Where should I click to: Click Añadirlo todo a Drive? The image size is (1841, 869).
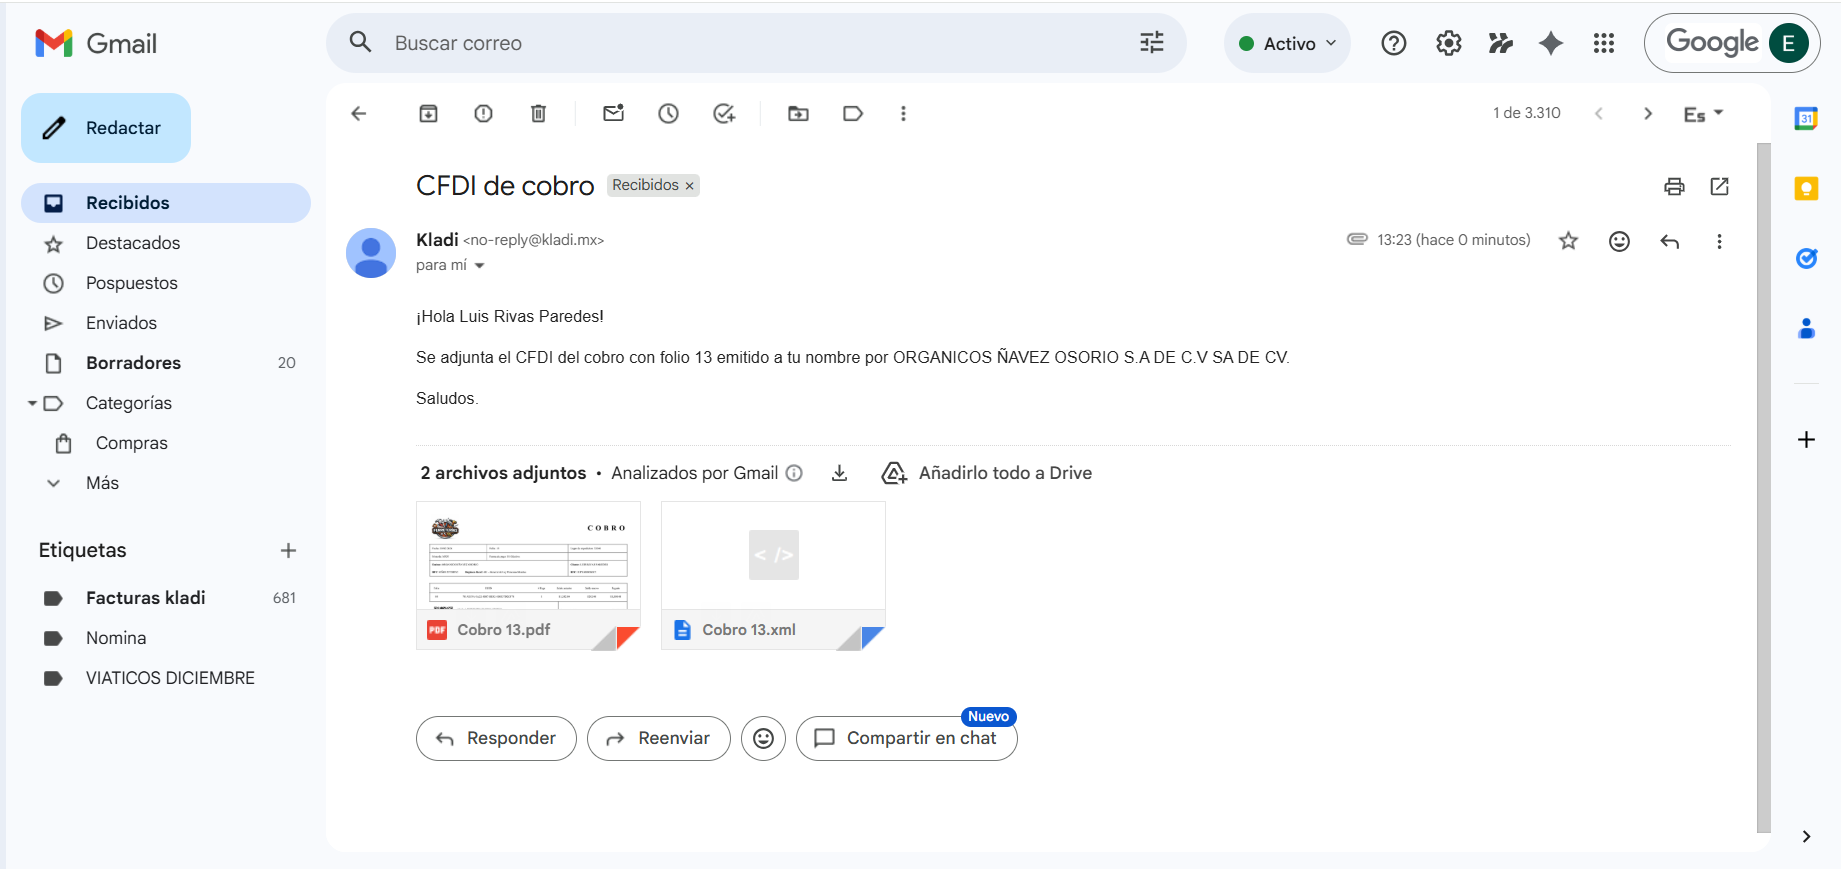pyautogui.click(x=987, y=473)
